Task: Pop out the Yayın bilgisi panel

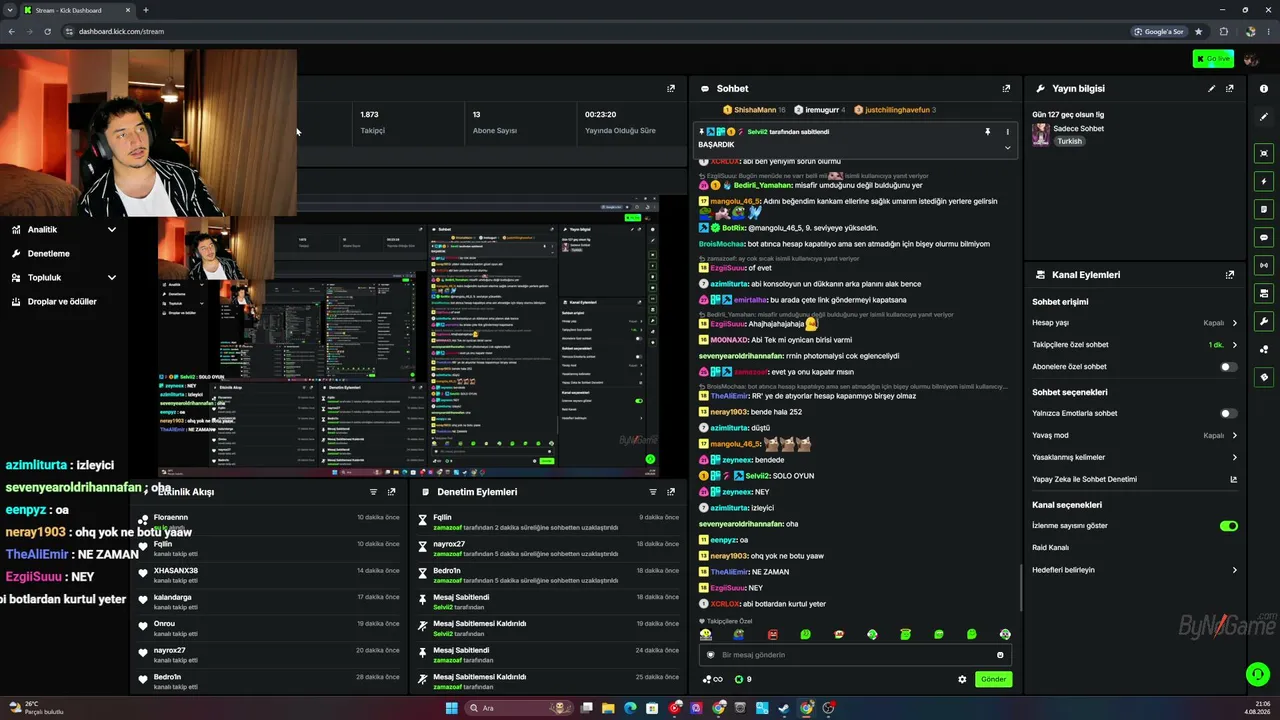Action: [1230, 89]
